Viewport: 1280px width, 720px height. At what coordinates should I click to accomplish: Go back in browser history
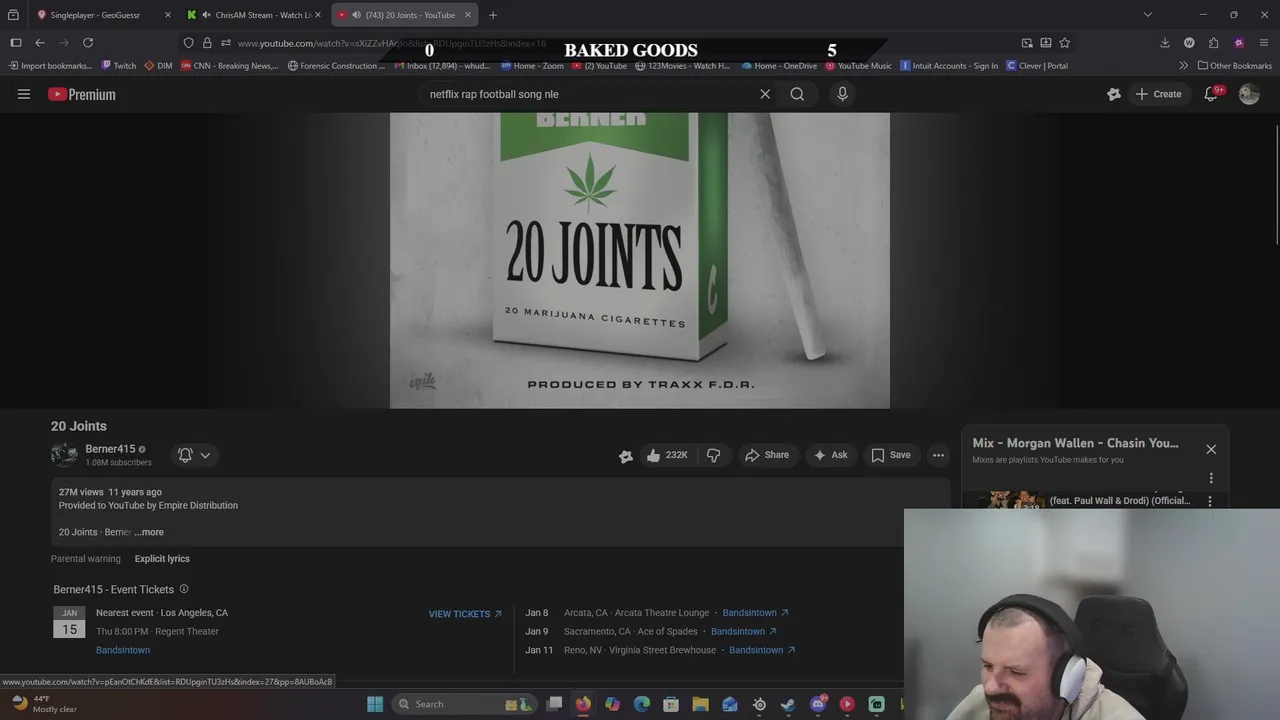pyautogui.click(x=40, y=43)
